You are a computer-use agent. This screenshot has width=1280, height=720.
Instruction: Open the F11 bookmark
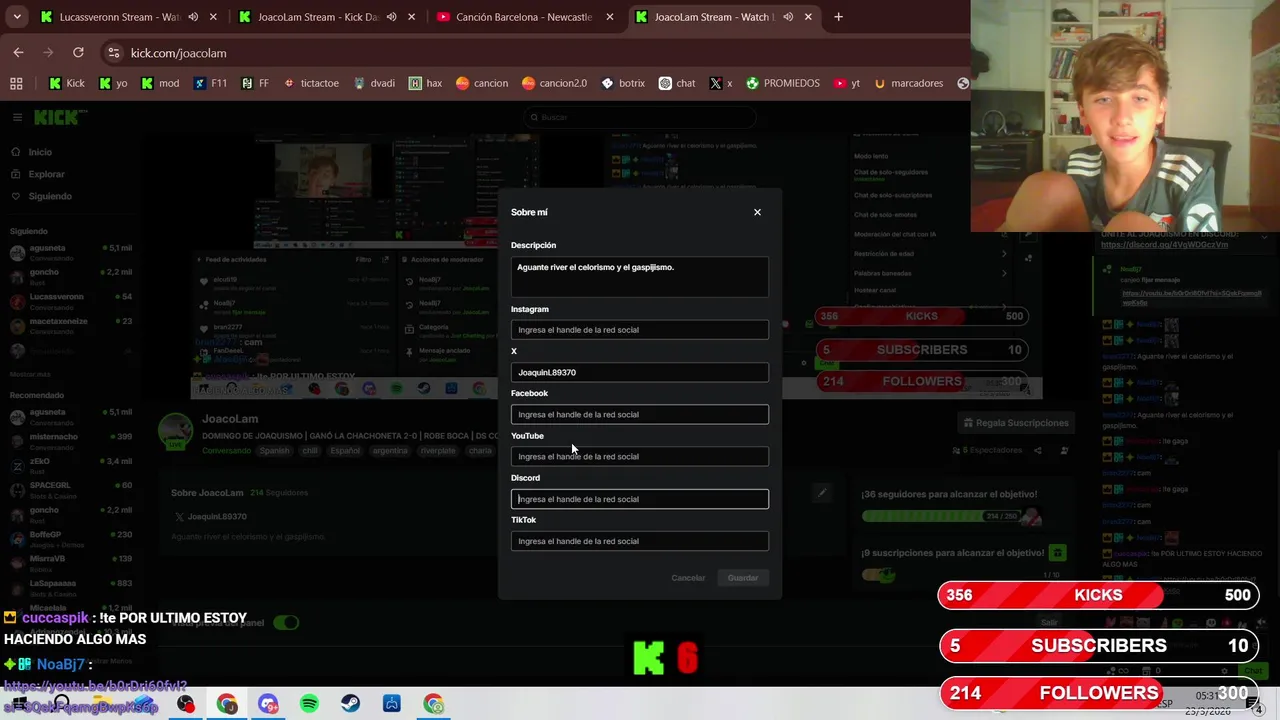tap(210, 84)
